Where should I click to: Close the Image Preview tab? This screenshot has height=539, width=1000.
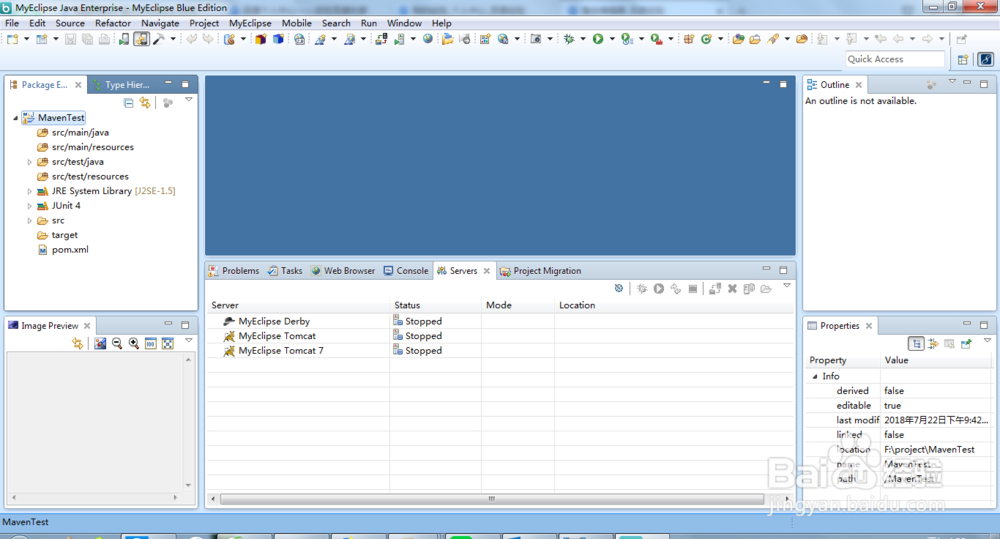[87, 326]
